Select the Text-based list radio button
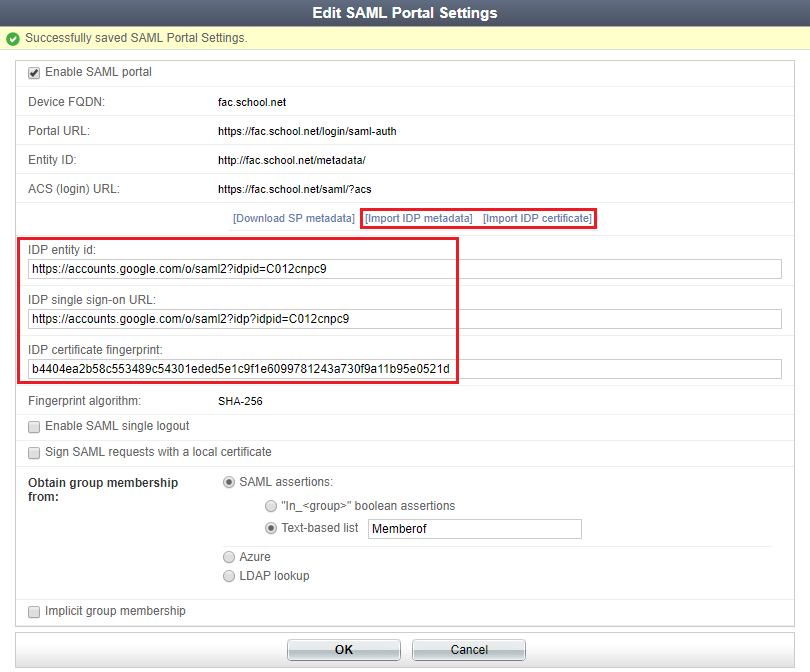Viewport: 810px width, 672px height. tap(271, 528)
